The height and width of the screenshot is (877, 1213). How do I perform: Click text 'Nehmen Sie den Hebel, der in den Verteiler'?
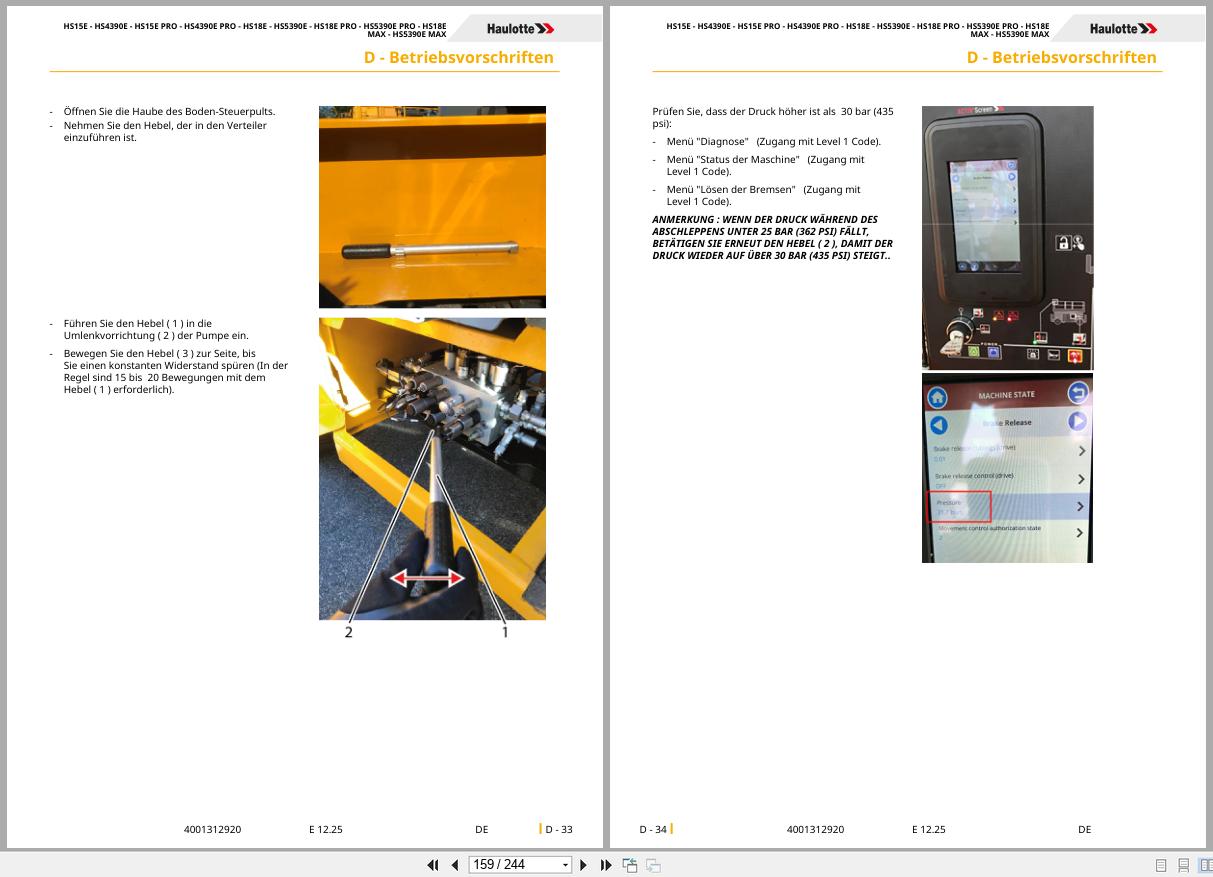click(x=165, y=126)
